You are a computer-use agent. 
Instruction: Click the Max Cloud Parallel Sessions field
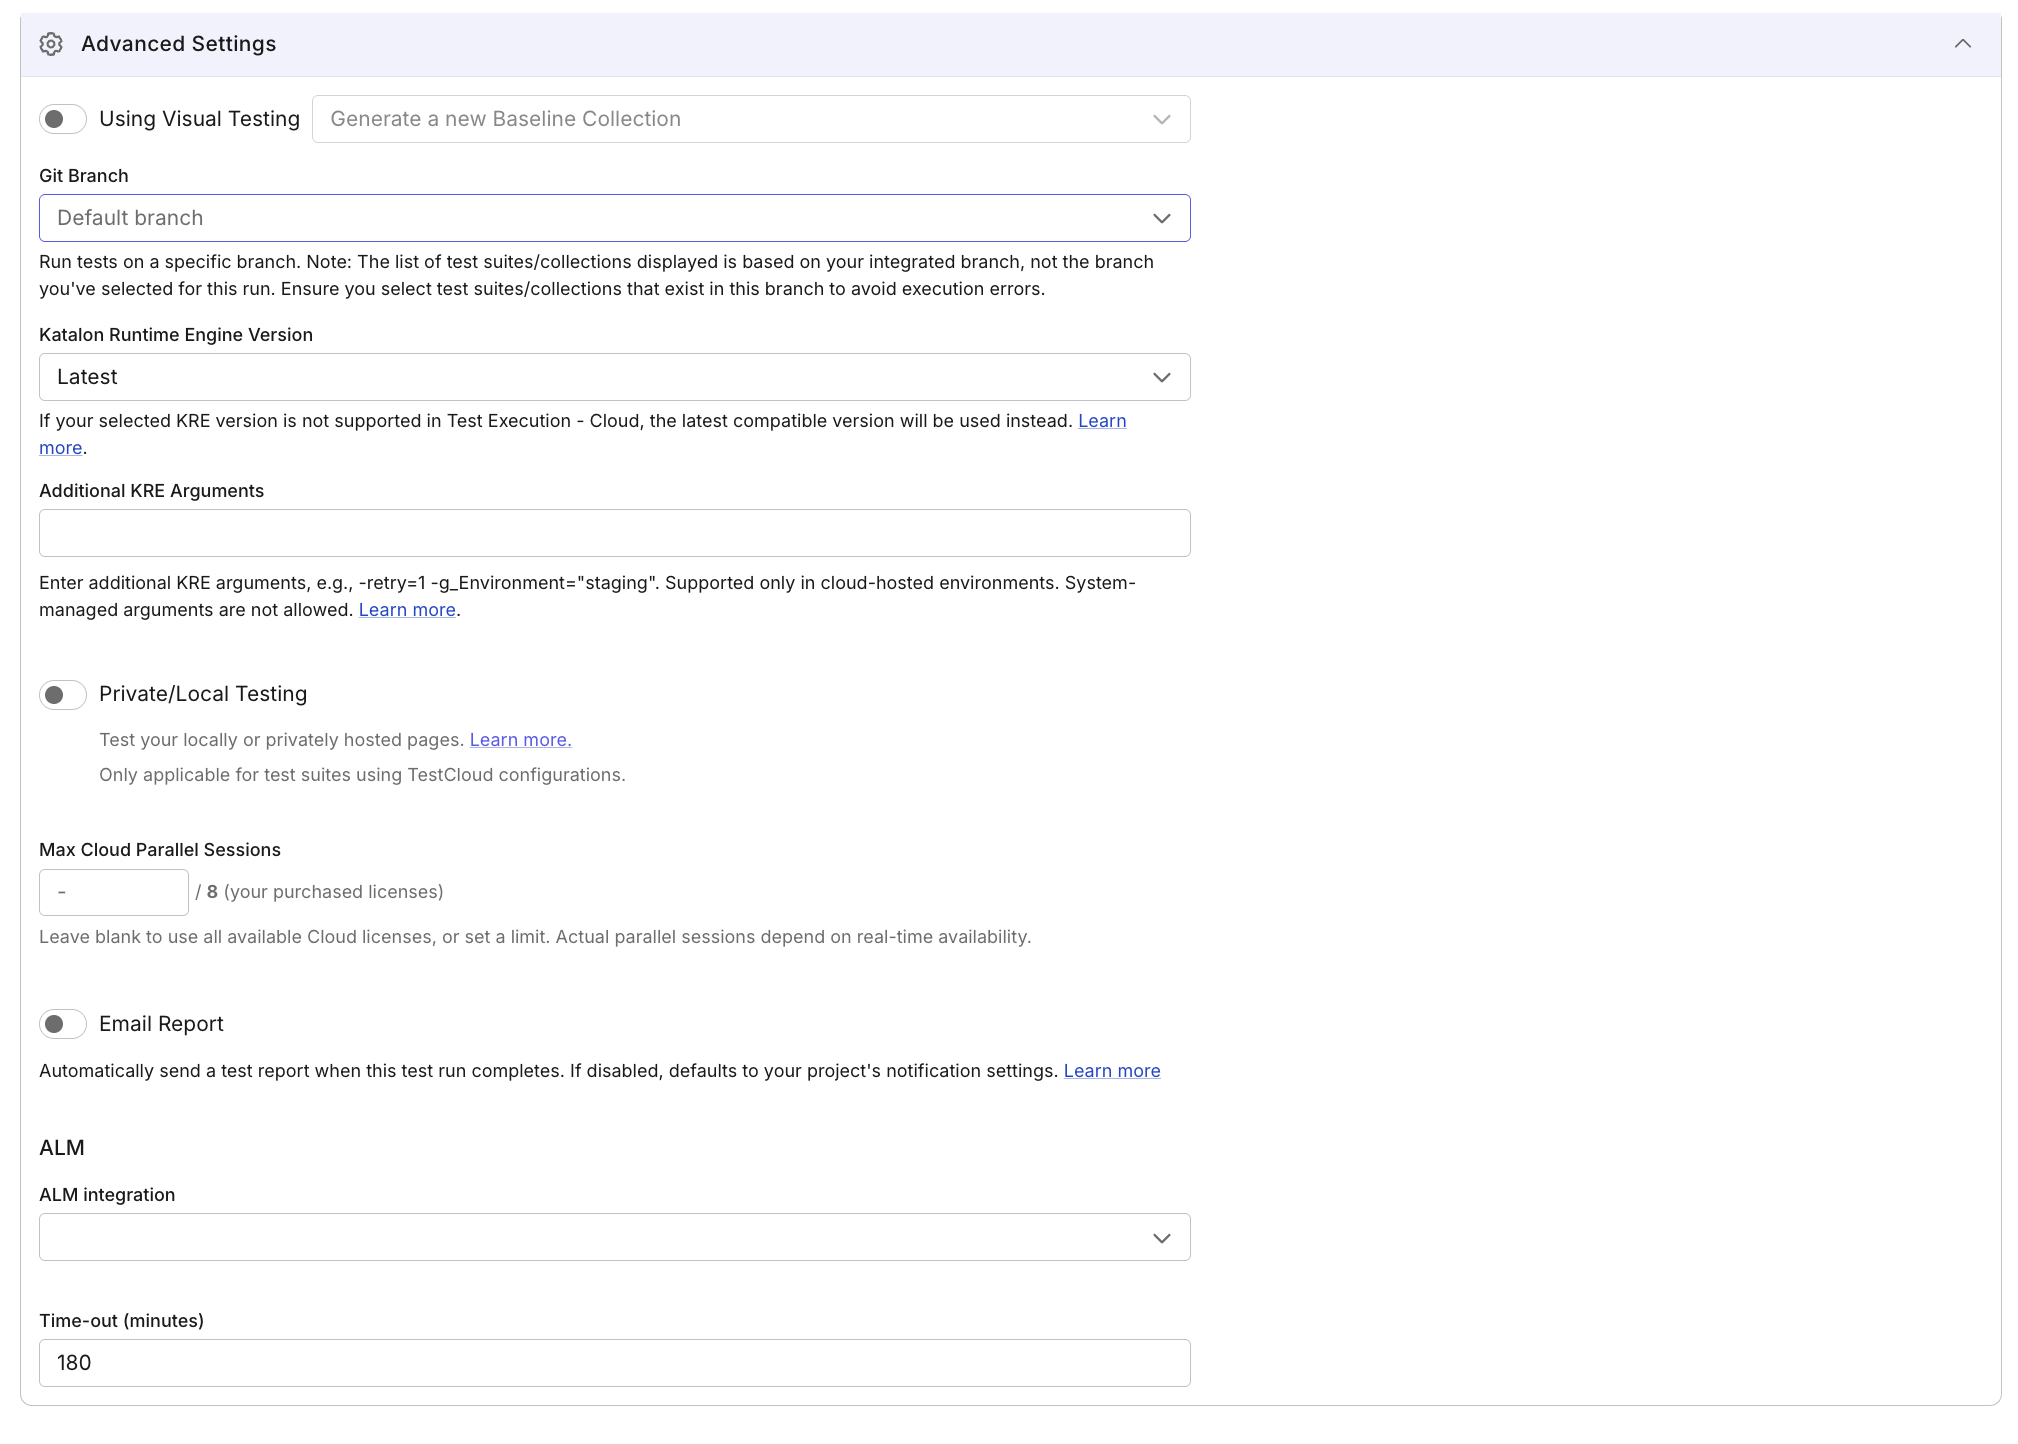(114, 892)
